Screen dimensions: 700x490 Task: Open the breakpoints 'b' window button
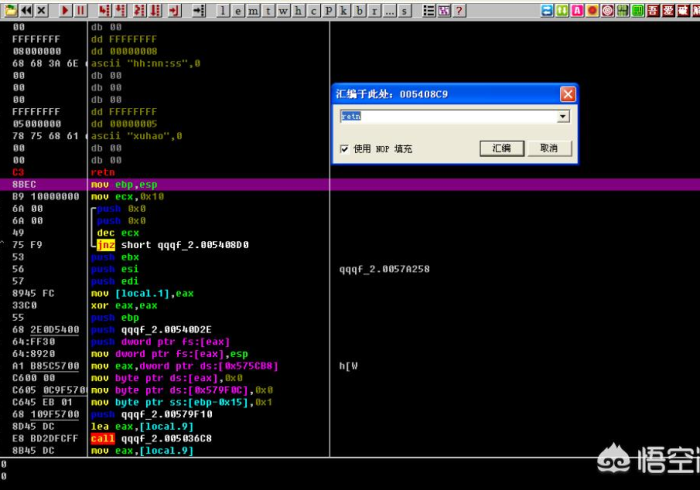pyautogui.click(x=360, y=10)
